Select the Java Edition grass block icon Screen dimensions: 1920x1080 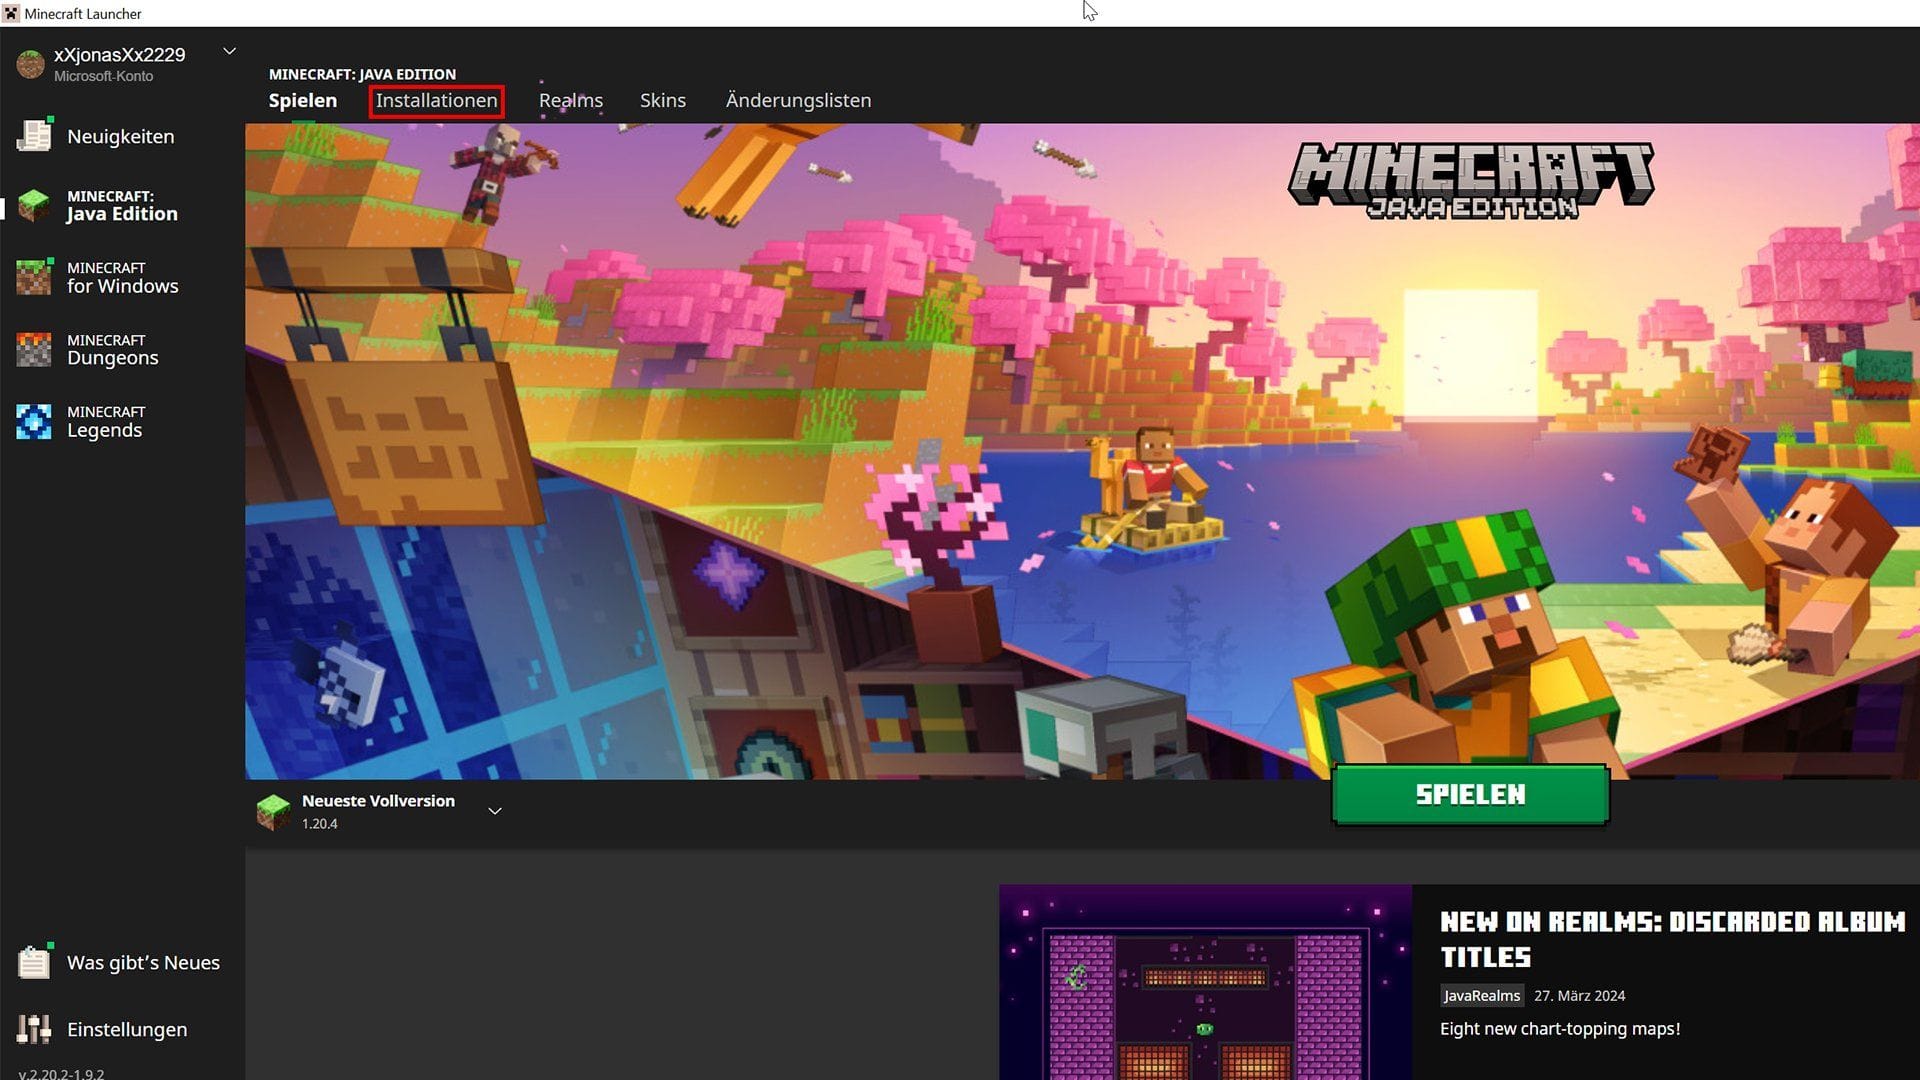pos(34,205)
